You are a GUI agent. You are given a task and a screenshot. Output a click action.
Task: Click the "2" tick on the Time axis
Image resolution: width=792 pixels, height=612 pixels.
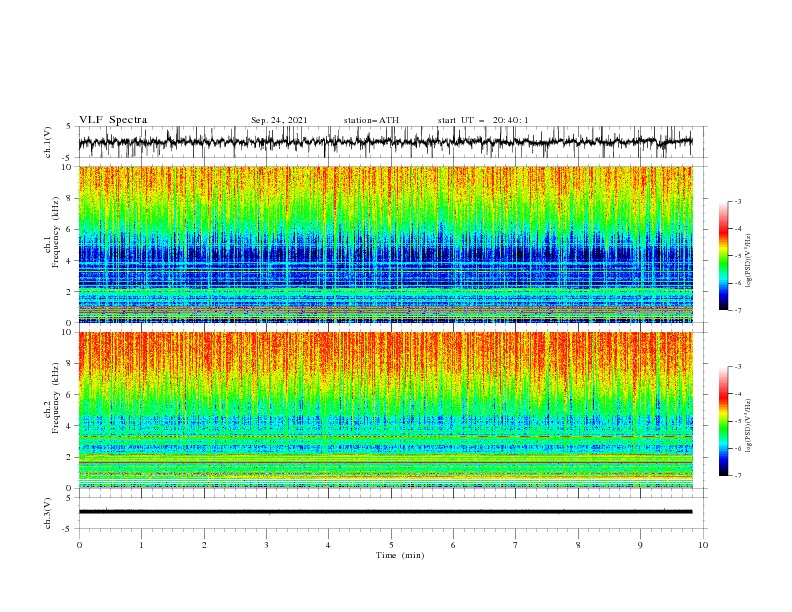click(204, 545)
